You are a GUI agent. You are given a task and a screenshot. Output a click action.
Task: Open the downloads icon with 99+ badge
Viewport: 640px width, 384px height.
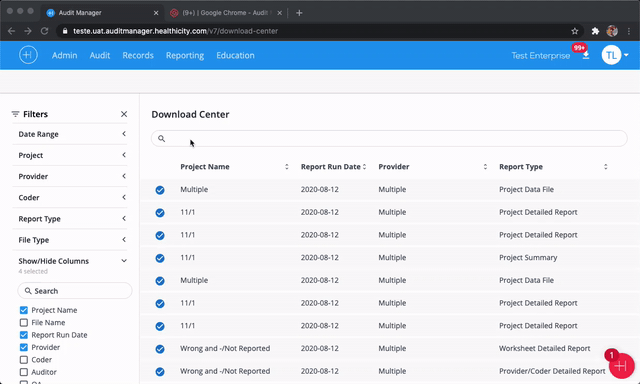point(586,55)
